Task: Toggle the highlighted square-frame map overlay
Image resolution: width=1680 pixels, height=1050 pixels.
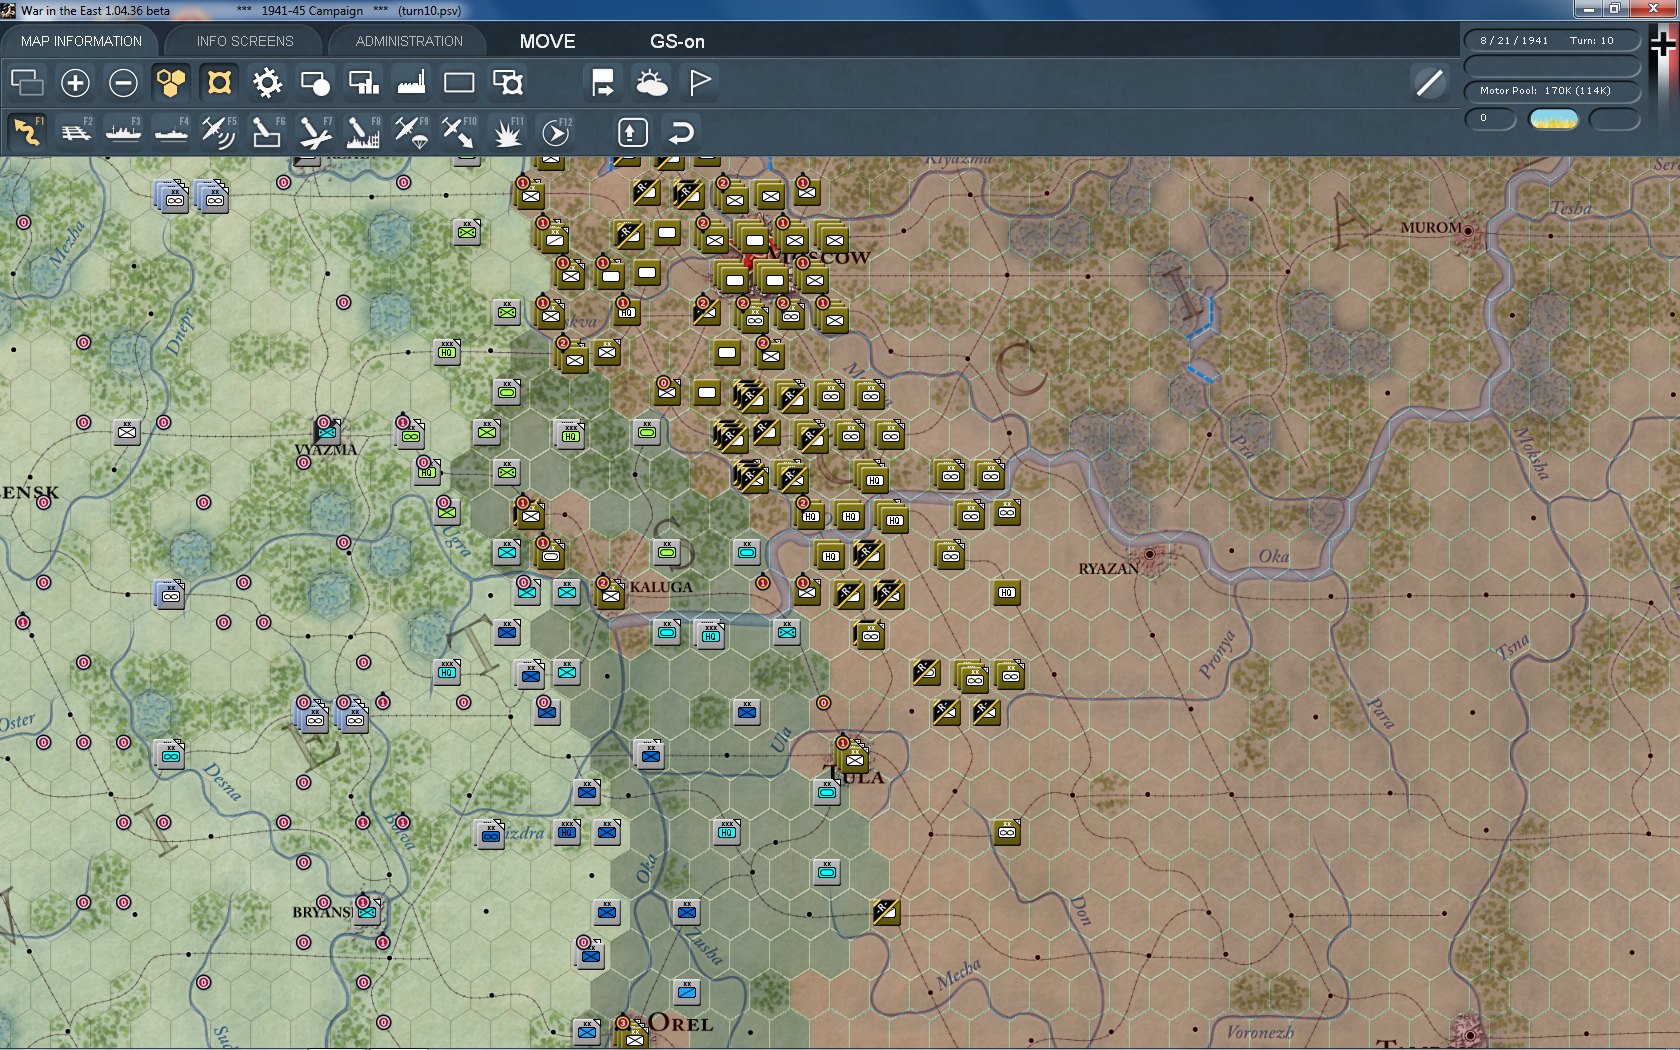Action: click(x=219, y=82)
